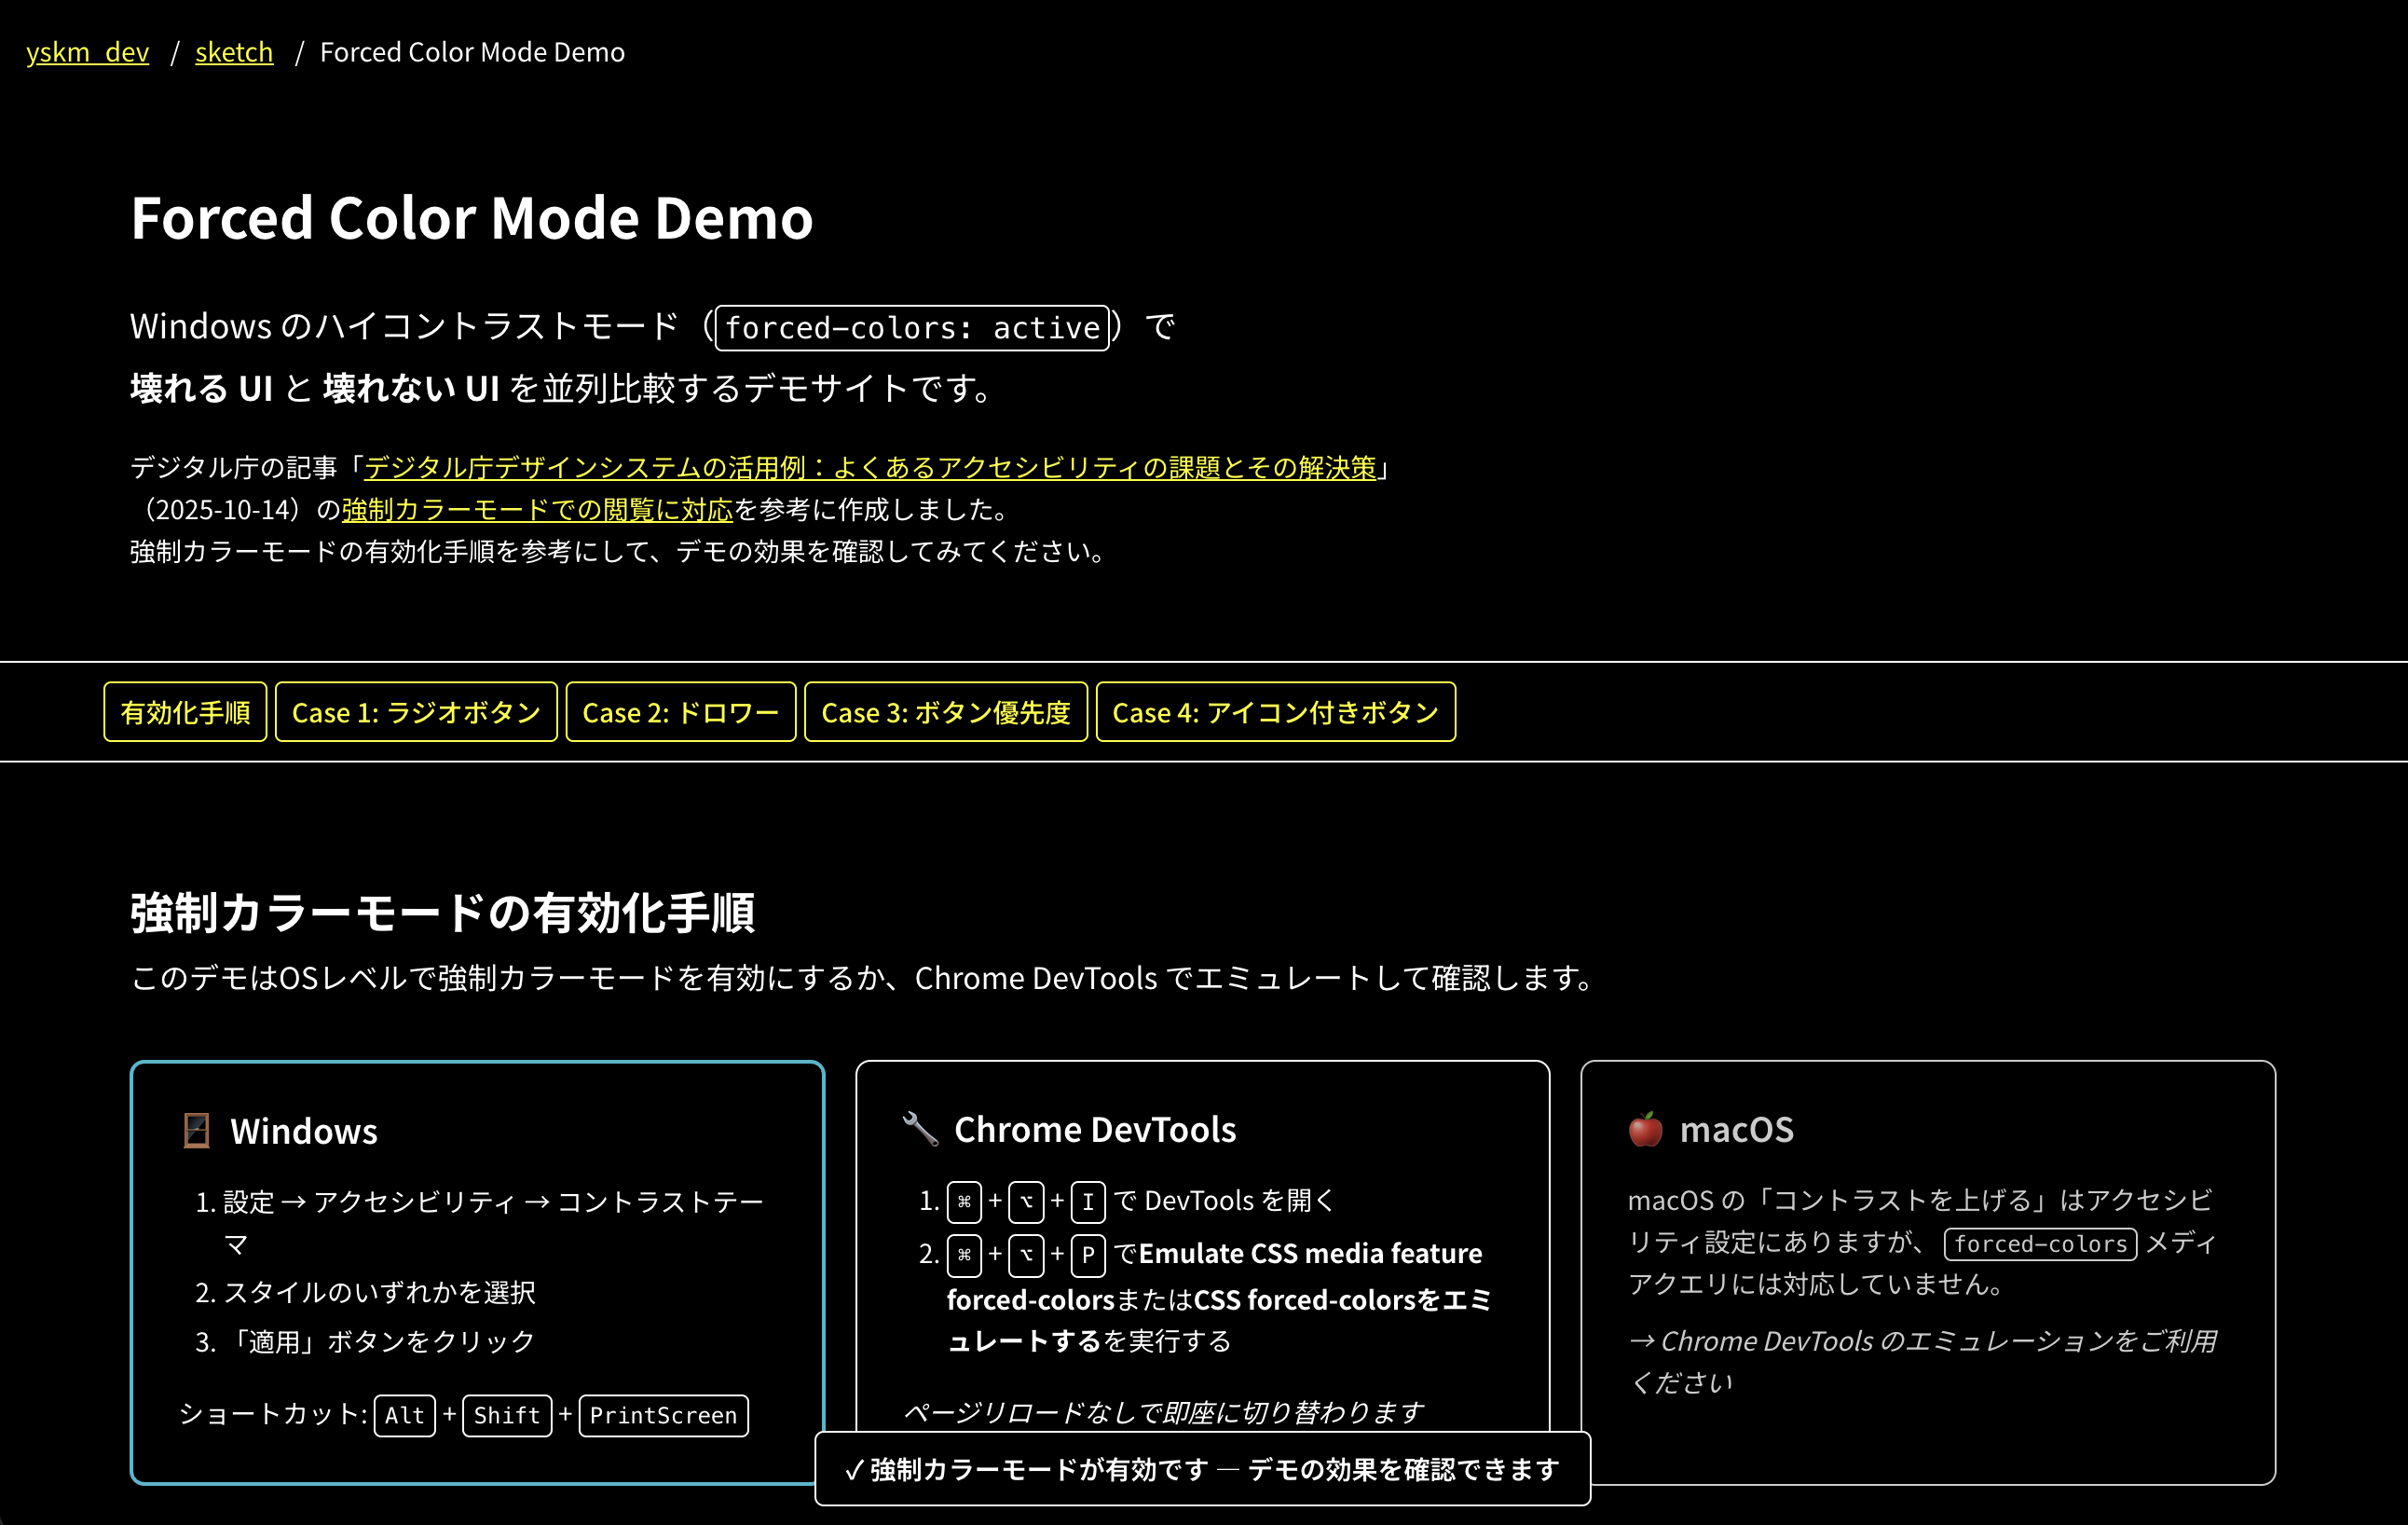Click the Shift key badge
The height and width of the screenshot is (1525, 2408).
507,1415
